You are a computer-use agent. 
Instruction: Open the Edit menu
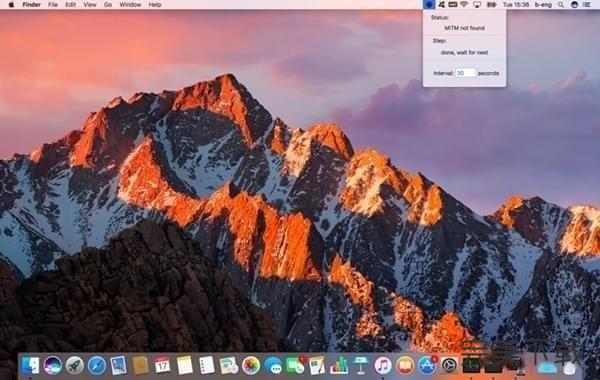70,5
